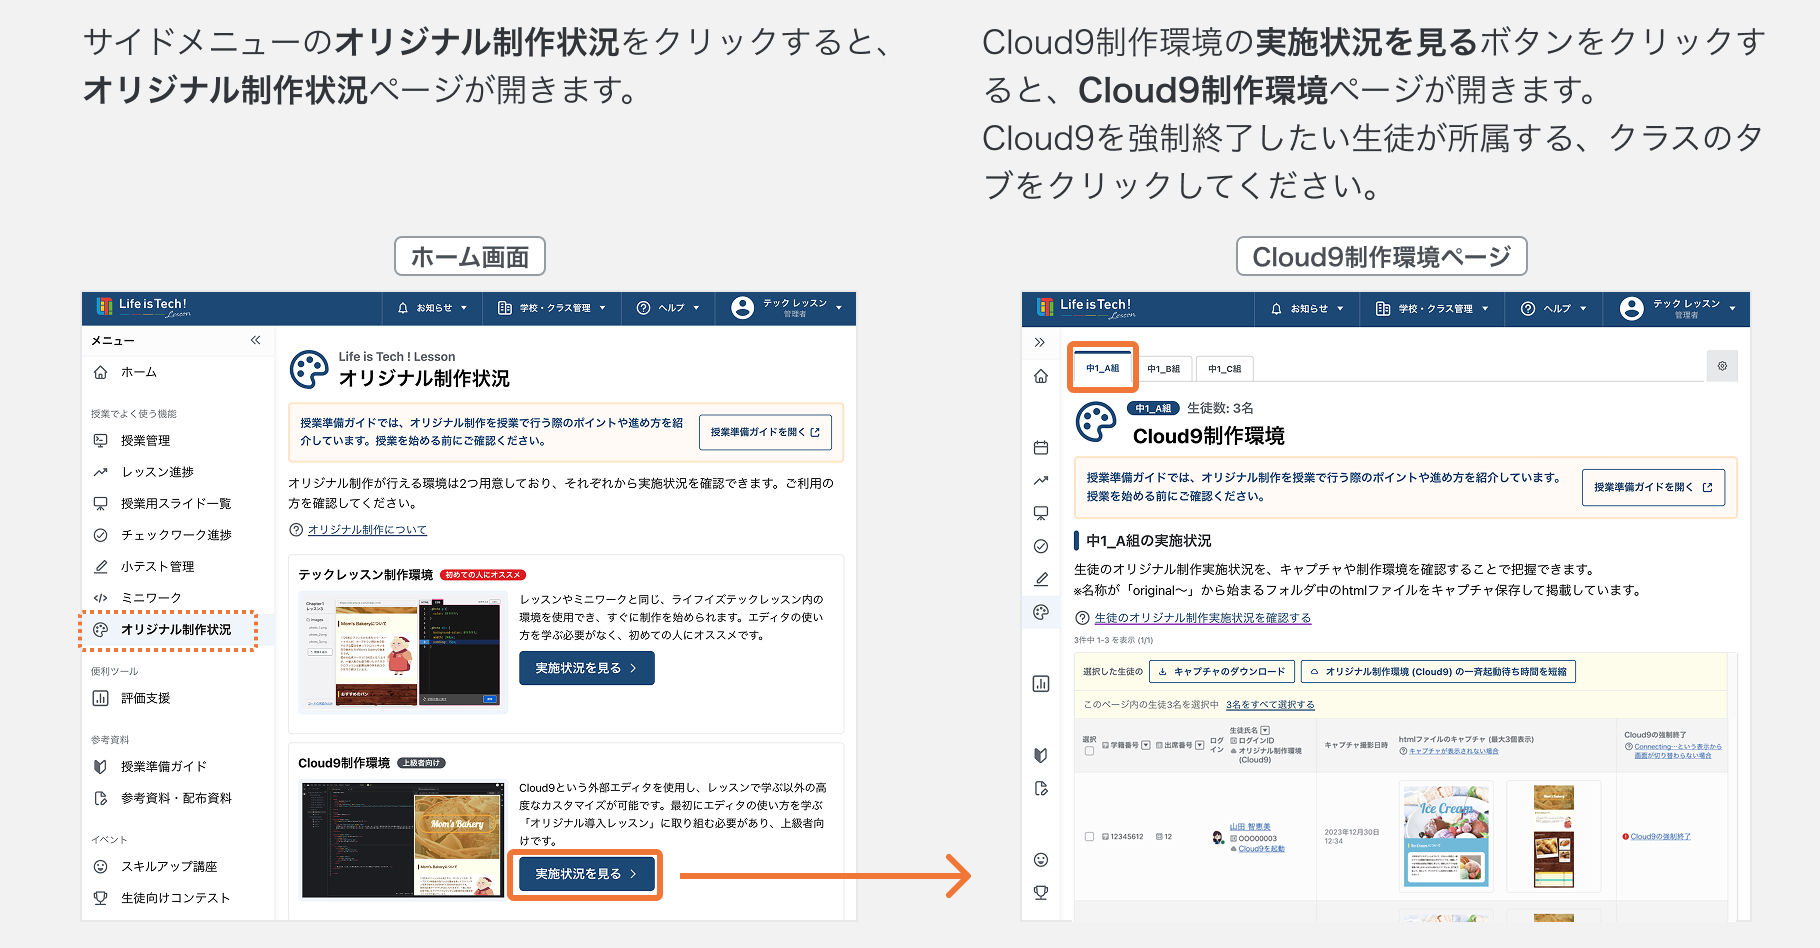Collapse the メニュー sidebar with the double-chevron icon

coord(256,340)
